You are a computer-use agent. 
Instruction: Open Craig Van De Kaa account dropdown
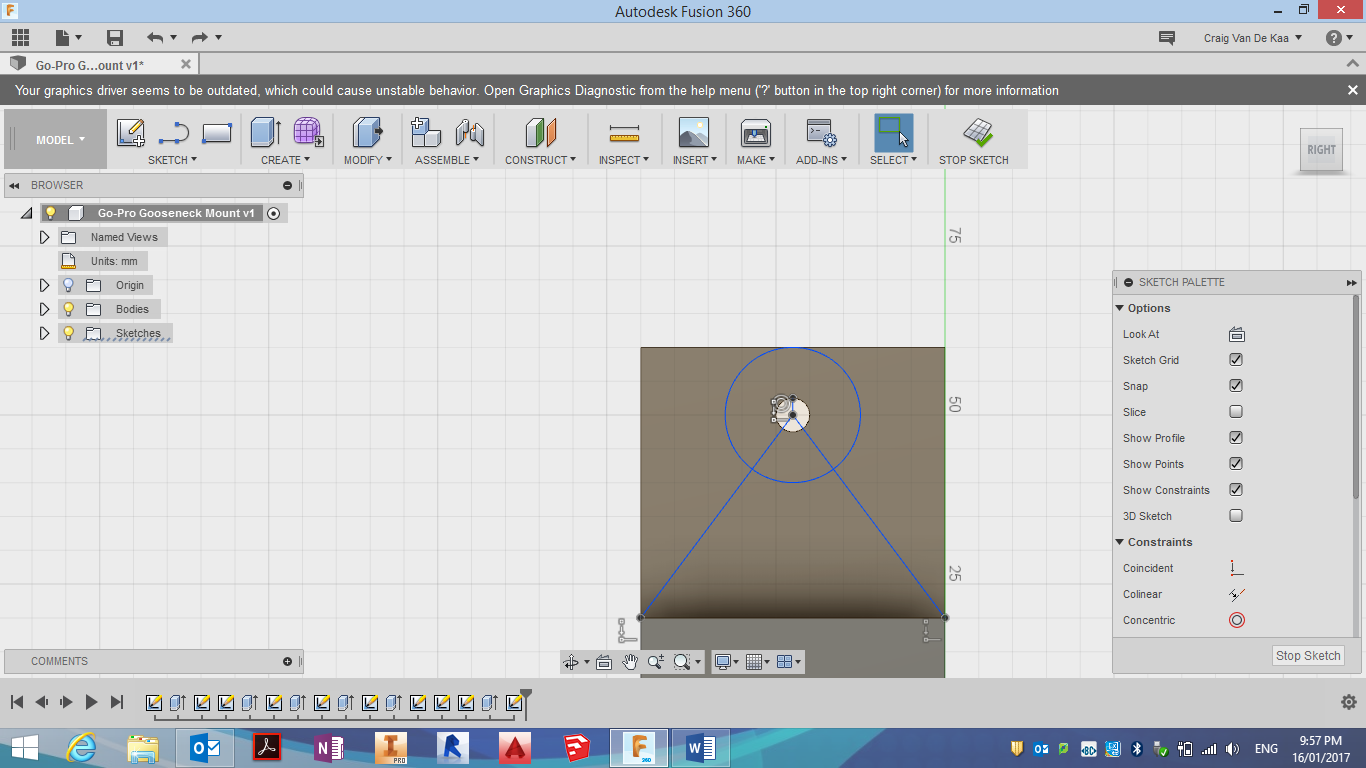[x=1253, y=38]
